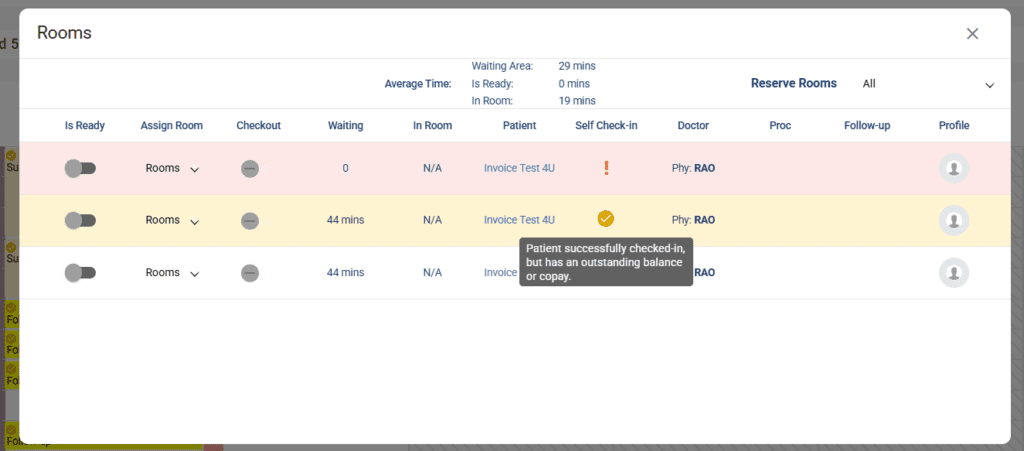Image resolution: width=1024 pixels, height=451 pixels.
Task: Toggle Is Ready switch in the white row
Action: pyautogui.click(x=80, y=273)
